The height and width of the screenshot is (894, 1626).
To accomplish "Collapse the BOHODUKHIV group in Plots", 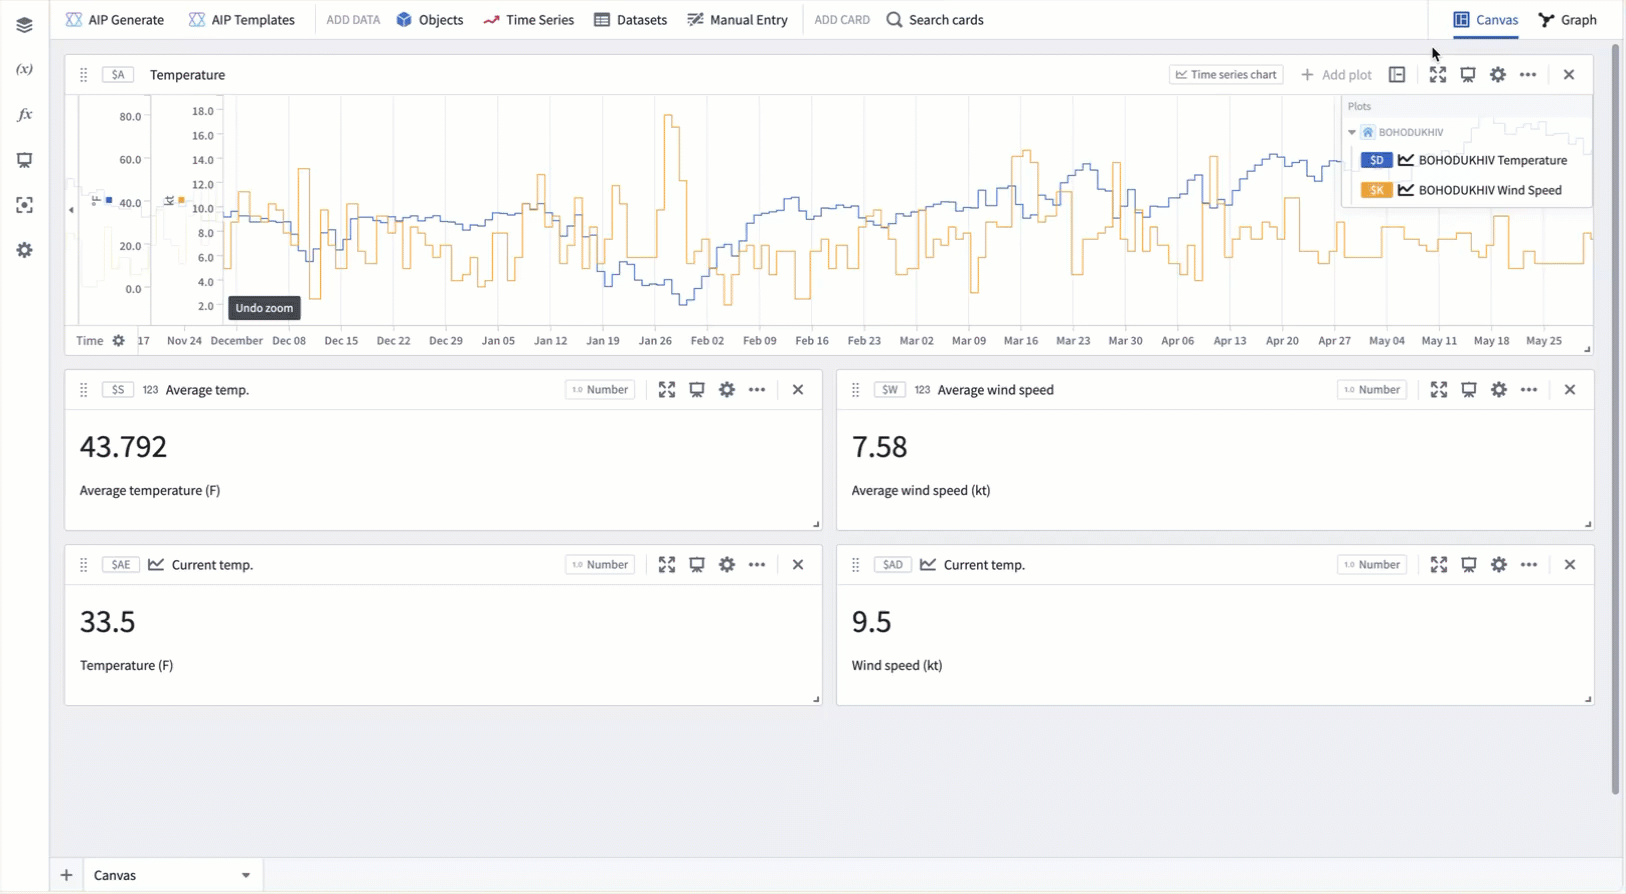I will 1352,132.
